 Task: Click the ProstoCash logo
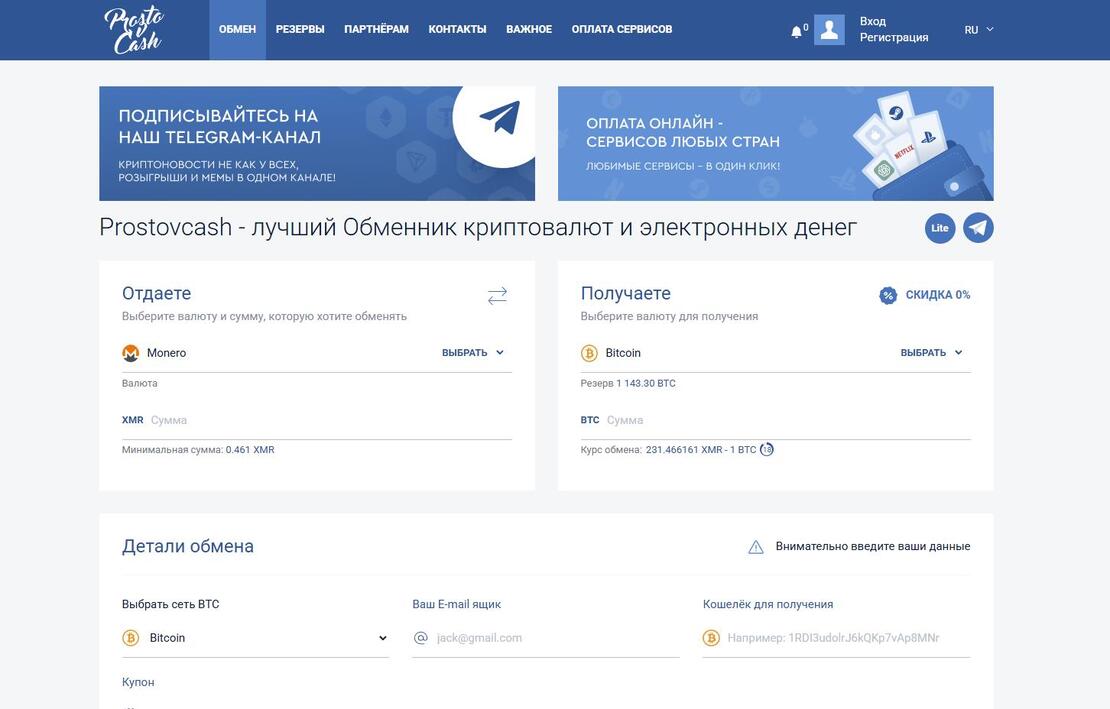[132, 30]
